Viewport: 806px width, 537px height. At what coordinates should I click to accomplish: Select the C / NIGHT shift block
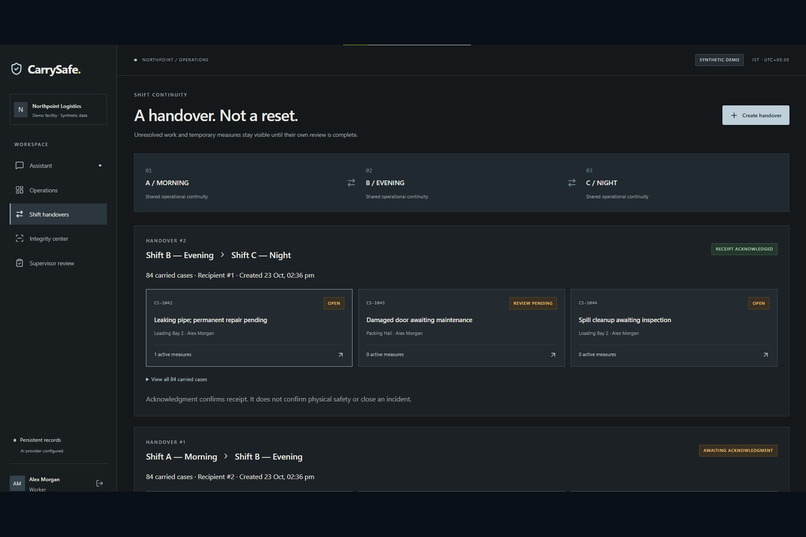[x=617, y=183]
